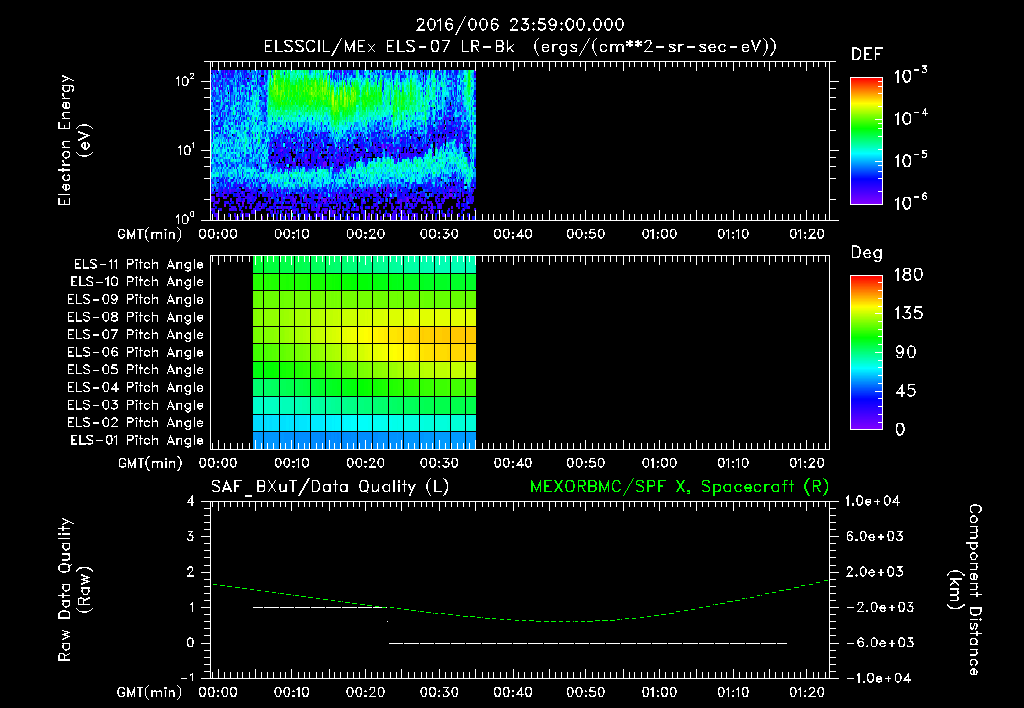Click the ELS-10 Pitch Angle row label
The height and width of the screenshot is (708, 1024).
(137, 282)
